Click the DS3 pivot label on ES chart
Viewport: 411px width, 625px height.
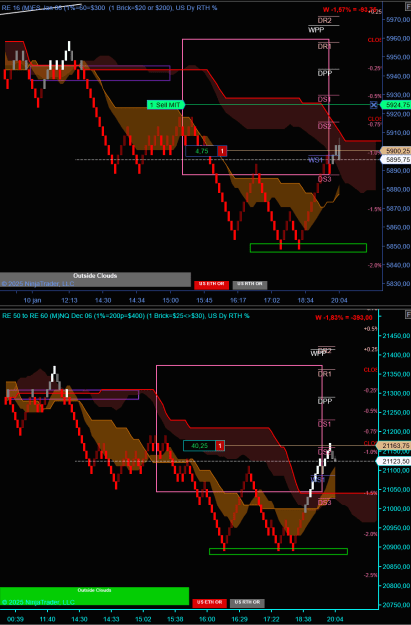click(324, 179)
